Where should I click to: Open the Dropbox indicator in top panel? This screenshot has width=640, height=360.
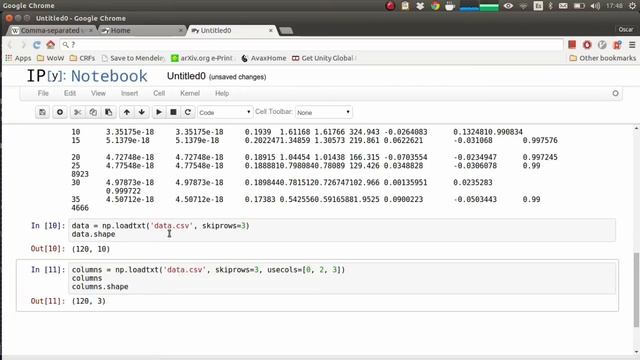420,6
